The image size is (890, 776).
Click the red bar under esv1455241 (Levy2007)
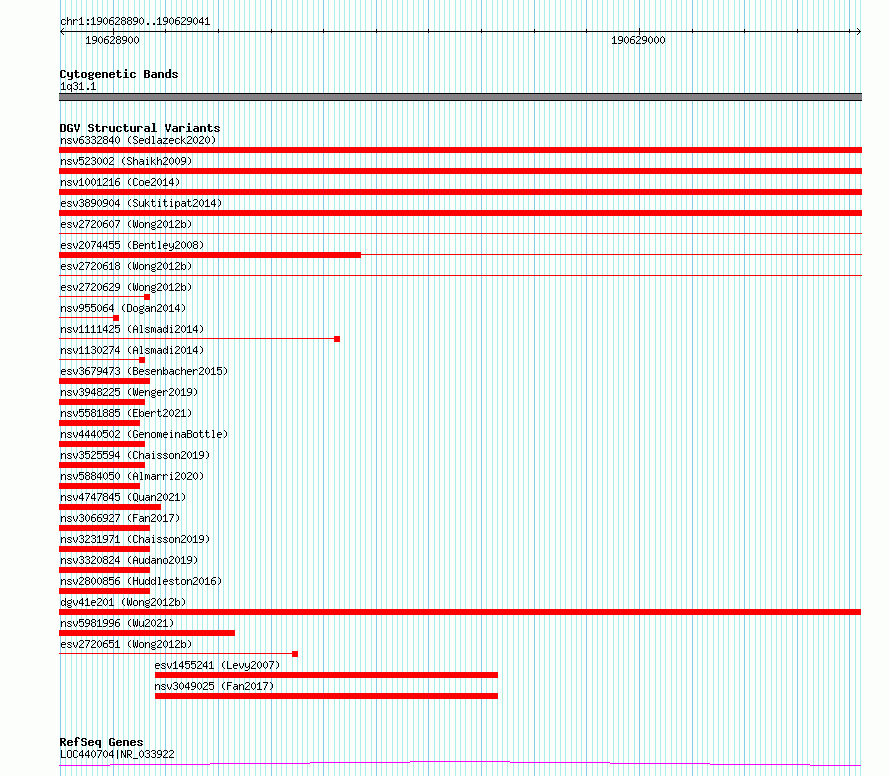(326, 675)
